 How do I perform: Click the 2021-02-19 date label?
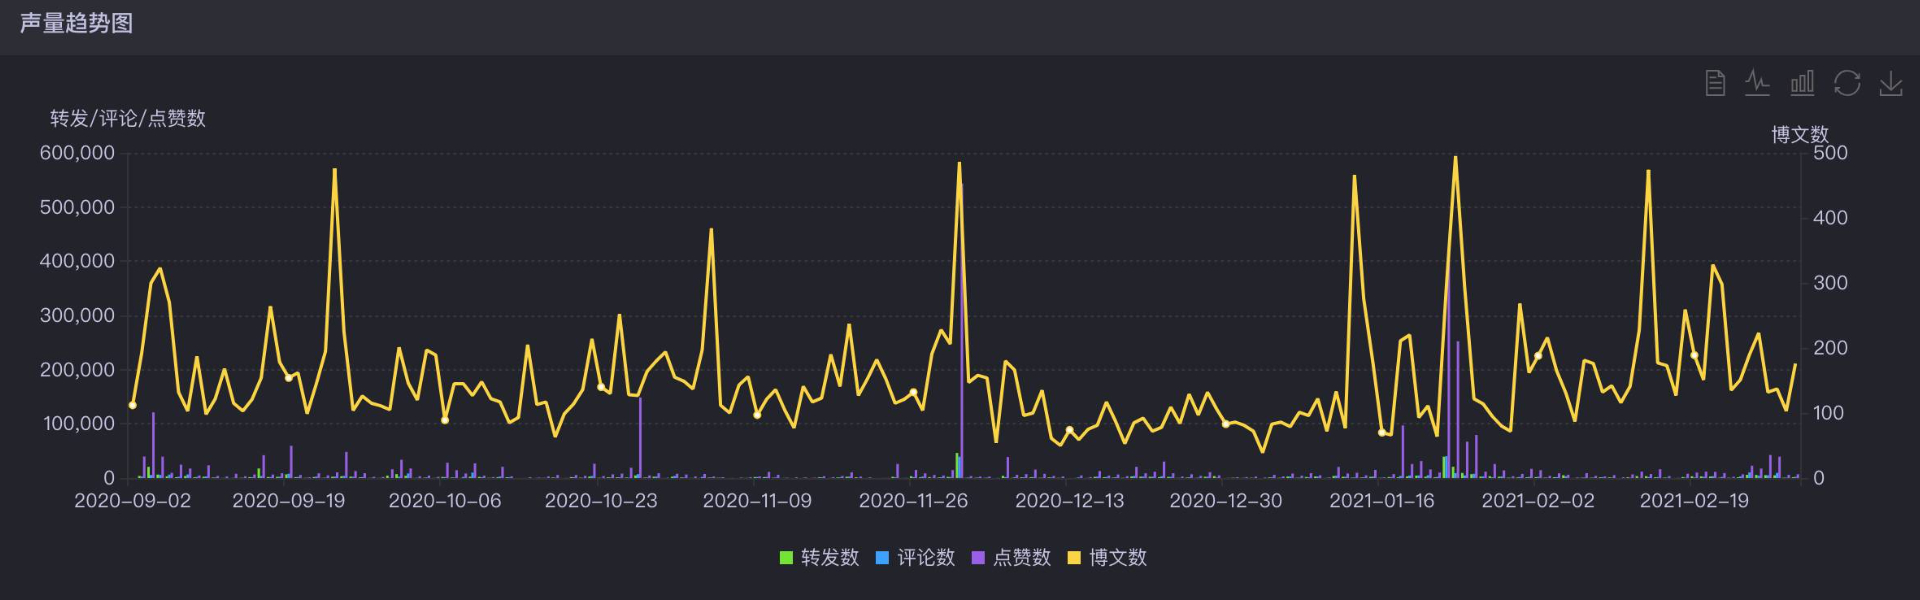pyautogui.click(x=1694, y=501)
